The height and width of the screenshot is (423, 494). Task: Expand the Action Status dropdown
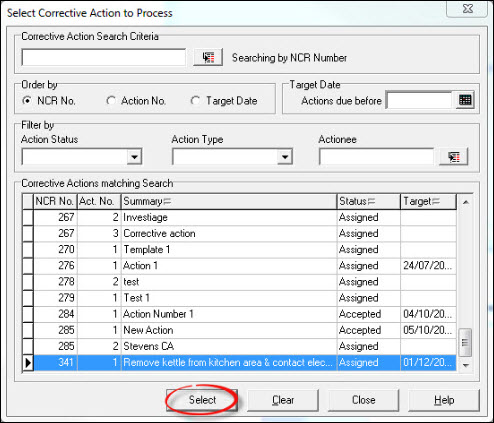click(x=134, y=157)
